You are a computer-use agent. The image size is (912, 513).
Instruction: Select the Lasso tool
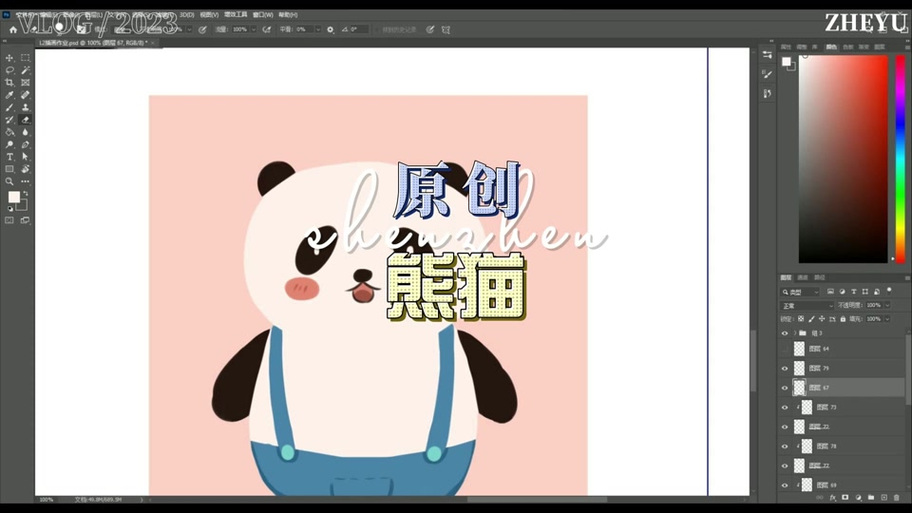tap(9, 70)
